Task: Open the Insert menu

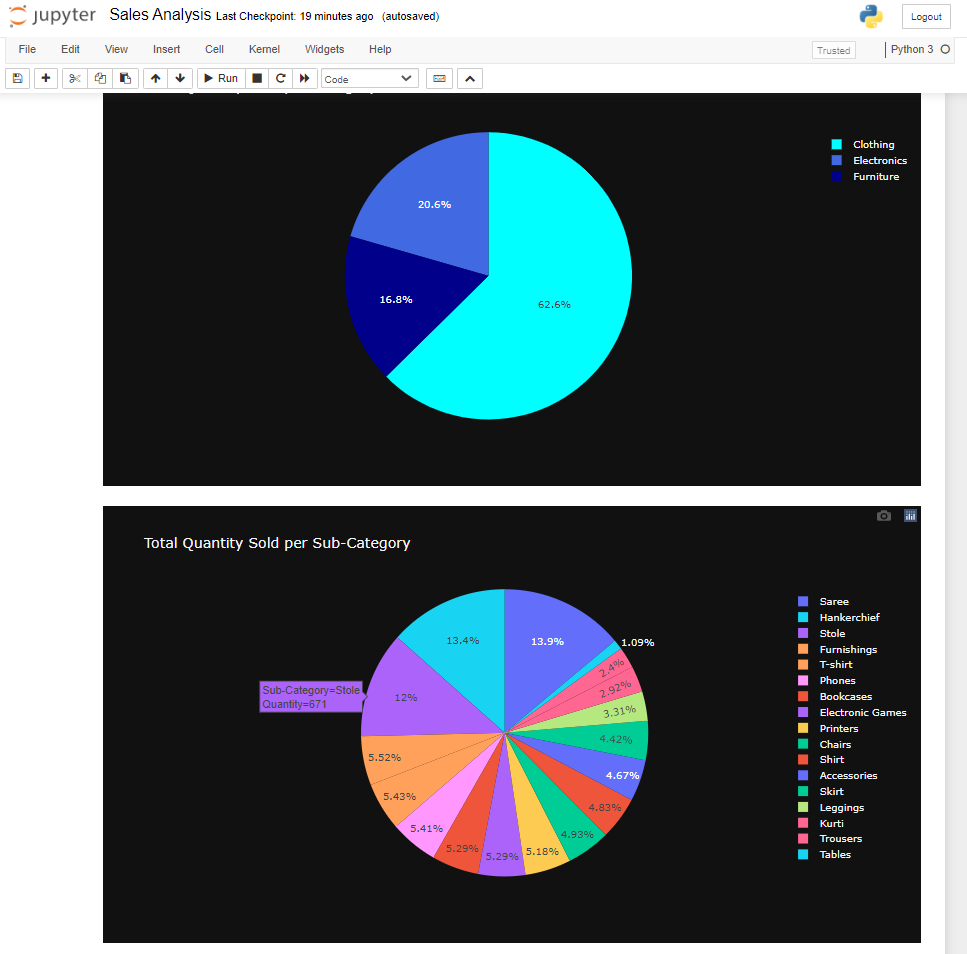Action: coord(167,49)
